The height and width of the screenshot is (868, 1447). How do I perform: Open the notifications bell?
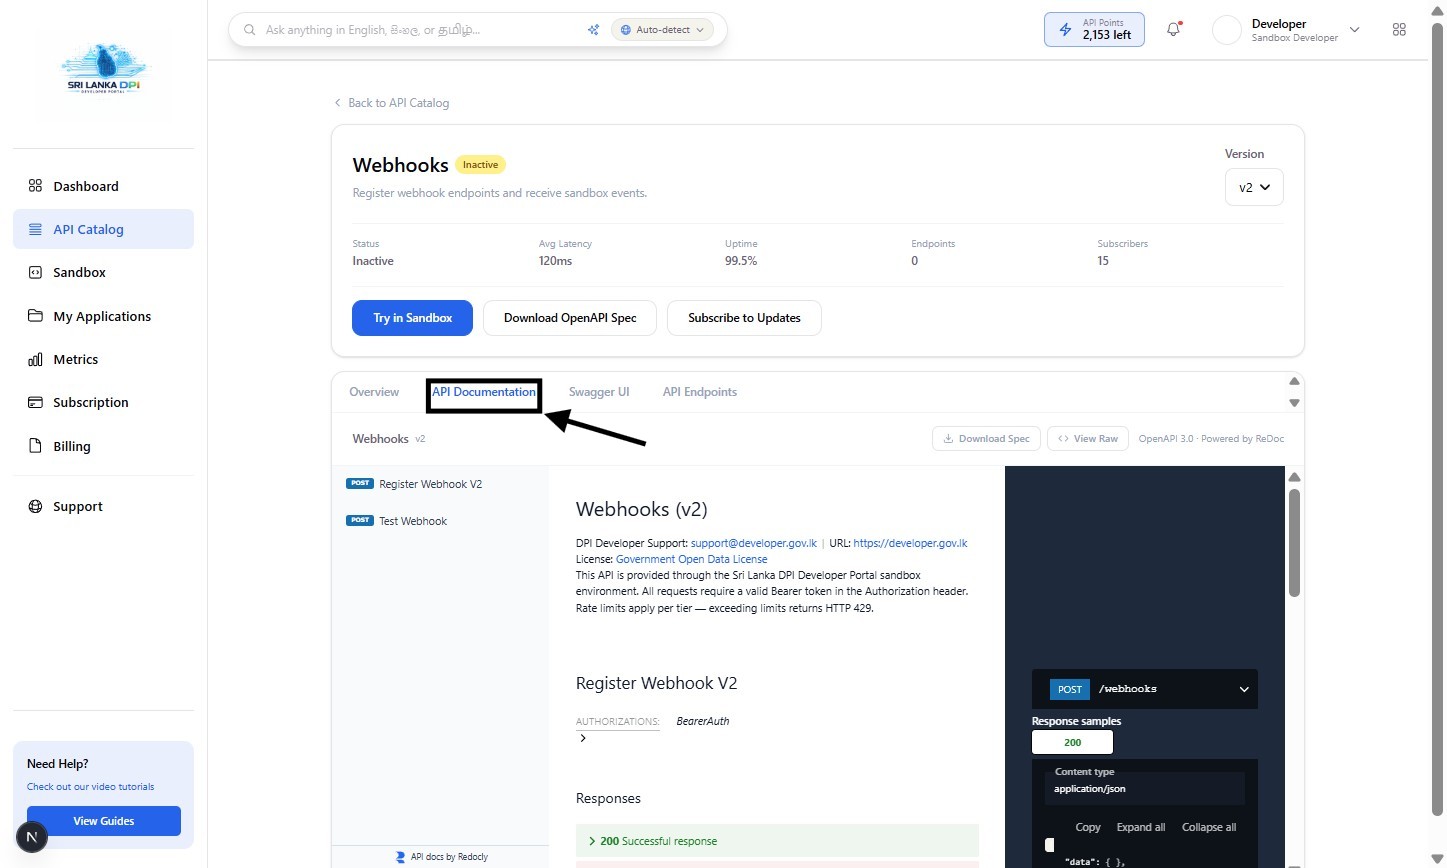pos(1174,30)
